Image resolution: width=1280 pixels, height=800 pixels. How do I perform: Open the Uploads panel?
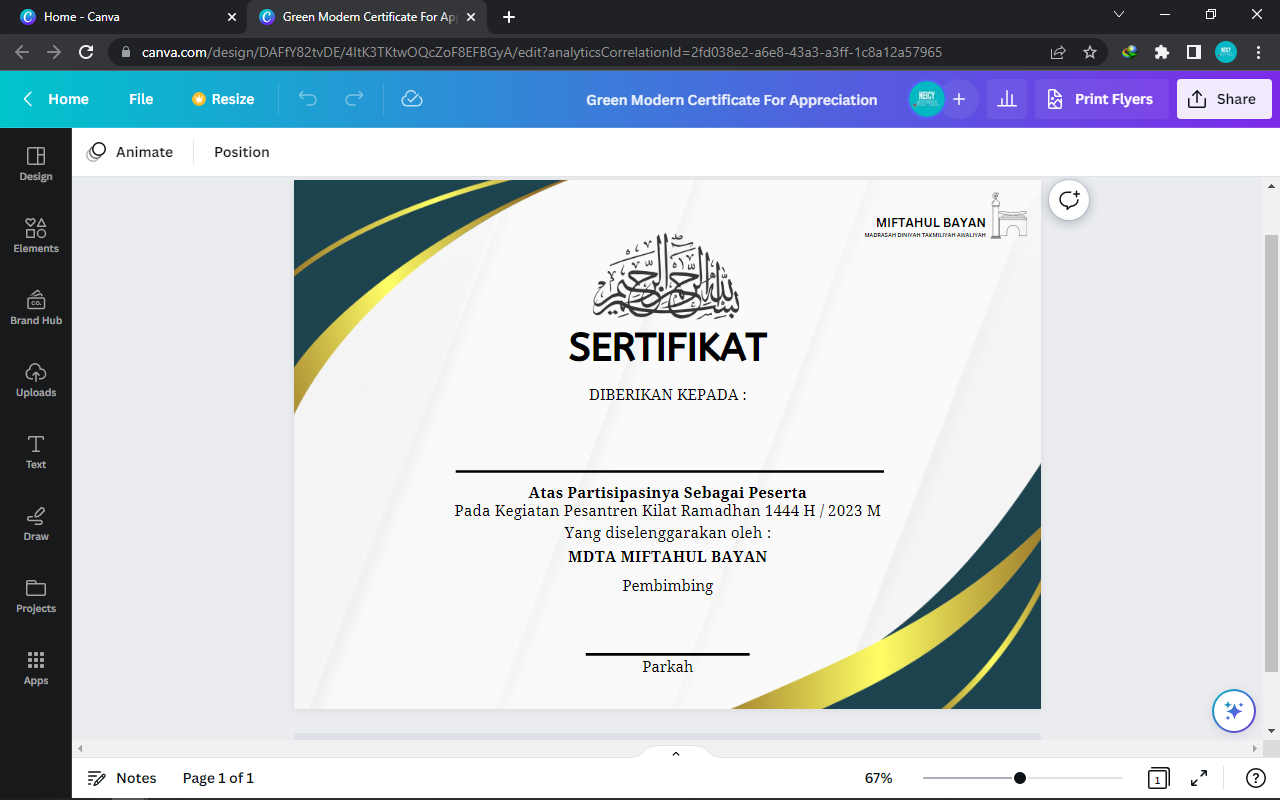[x=36, y=379]
